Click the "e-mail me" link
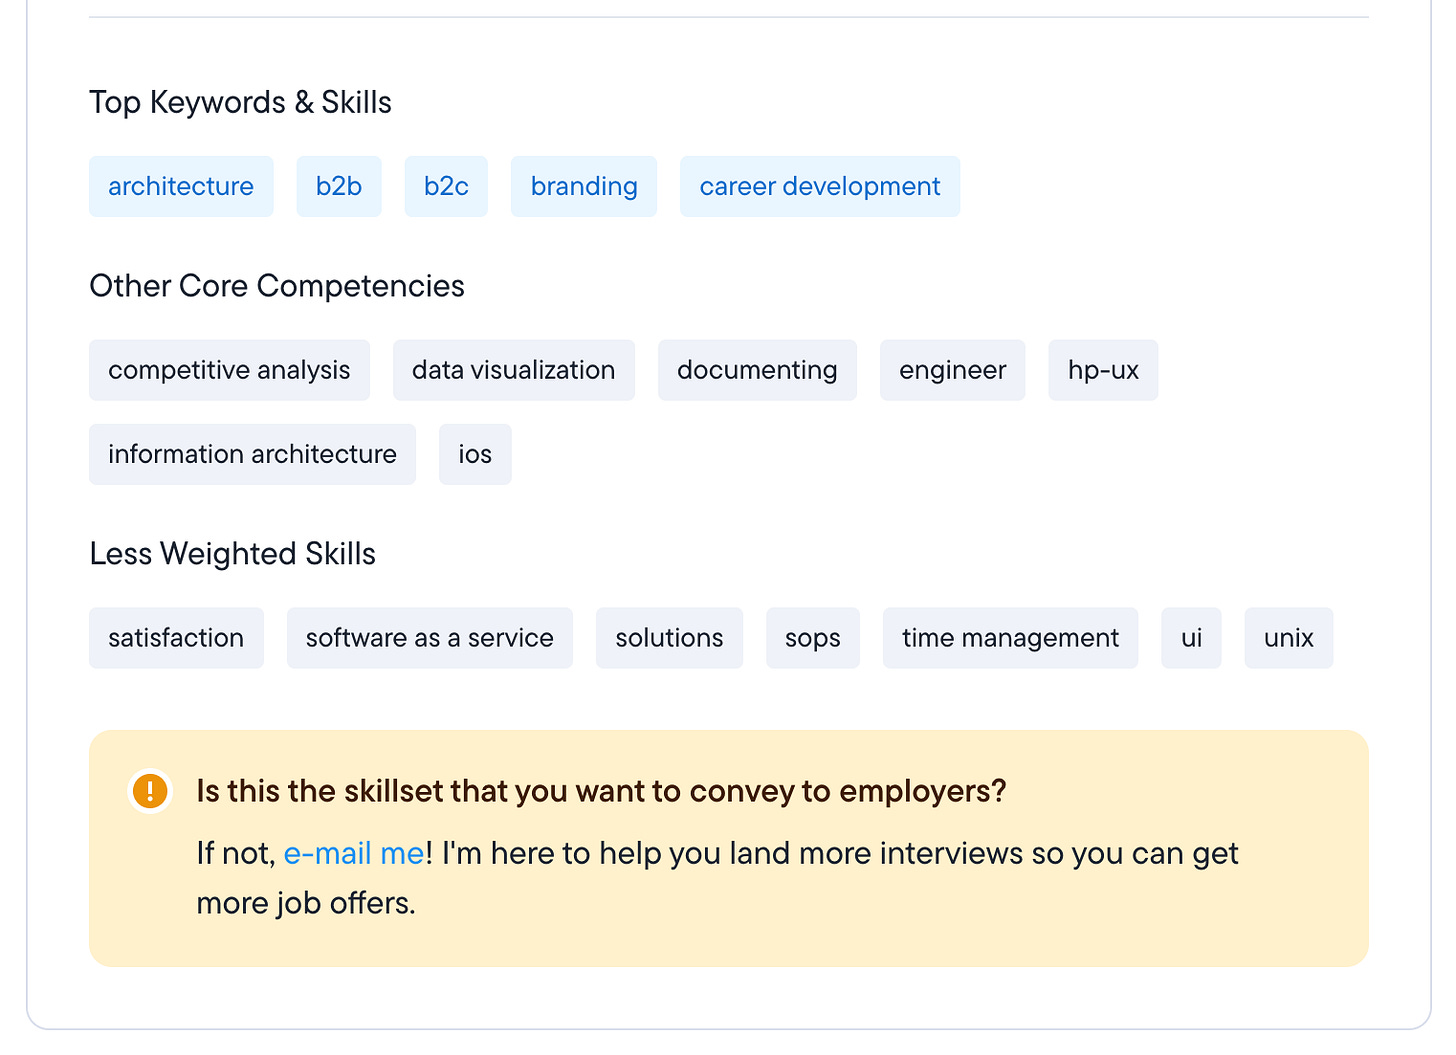The image size is (1456, 1055). [x=353, y=853]
